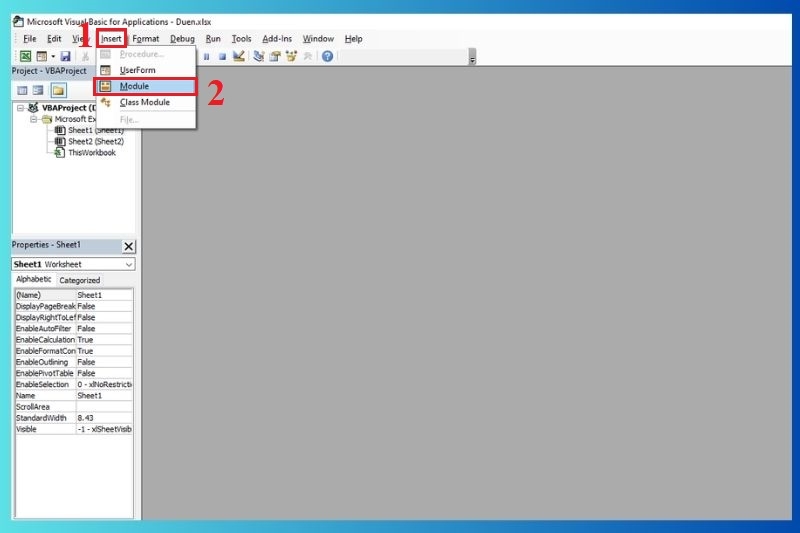Open the Help menu
Screen dimensions: 800x533
click(x=354, y=39)
